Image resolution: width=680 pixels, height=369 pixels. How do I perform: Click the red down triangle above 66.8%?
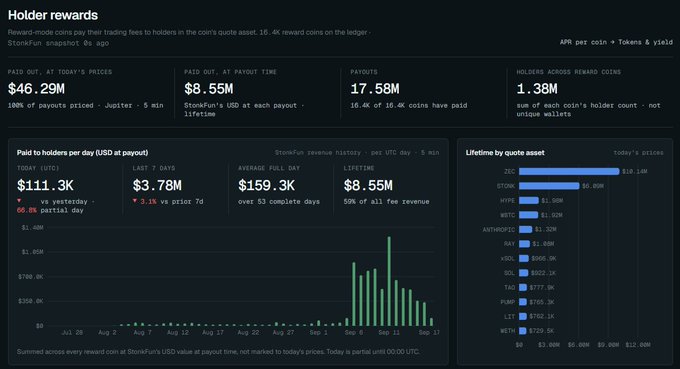coord(19,201)
